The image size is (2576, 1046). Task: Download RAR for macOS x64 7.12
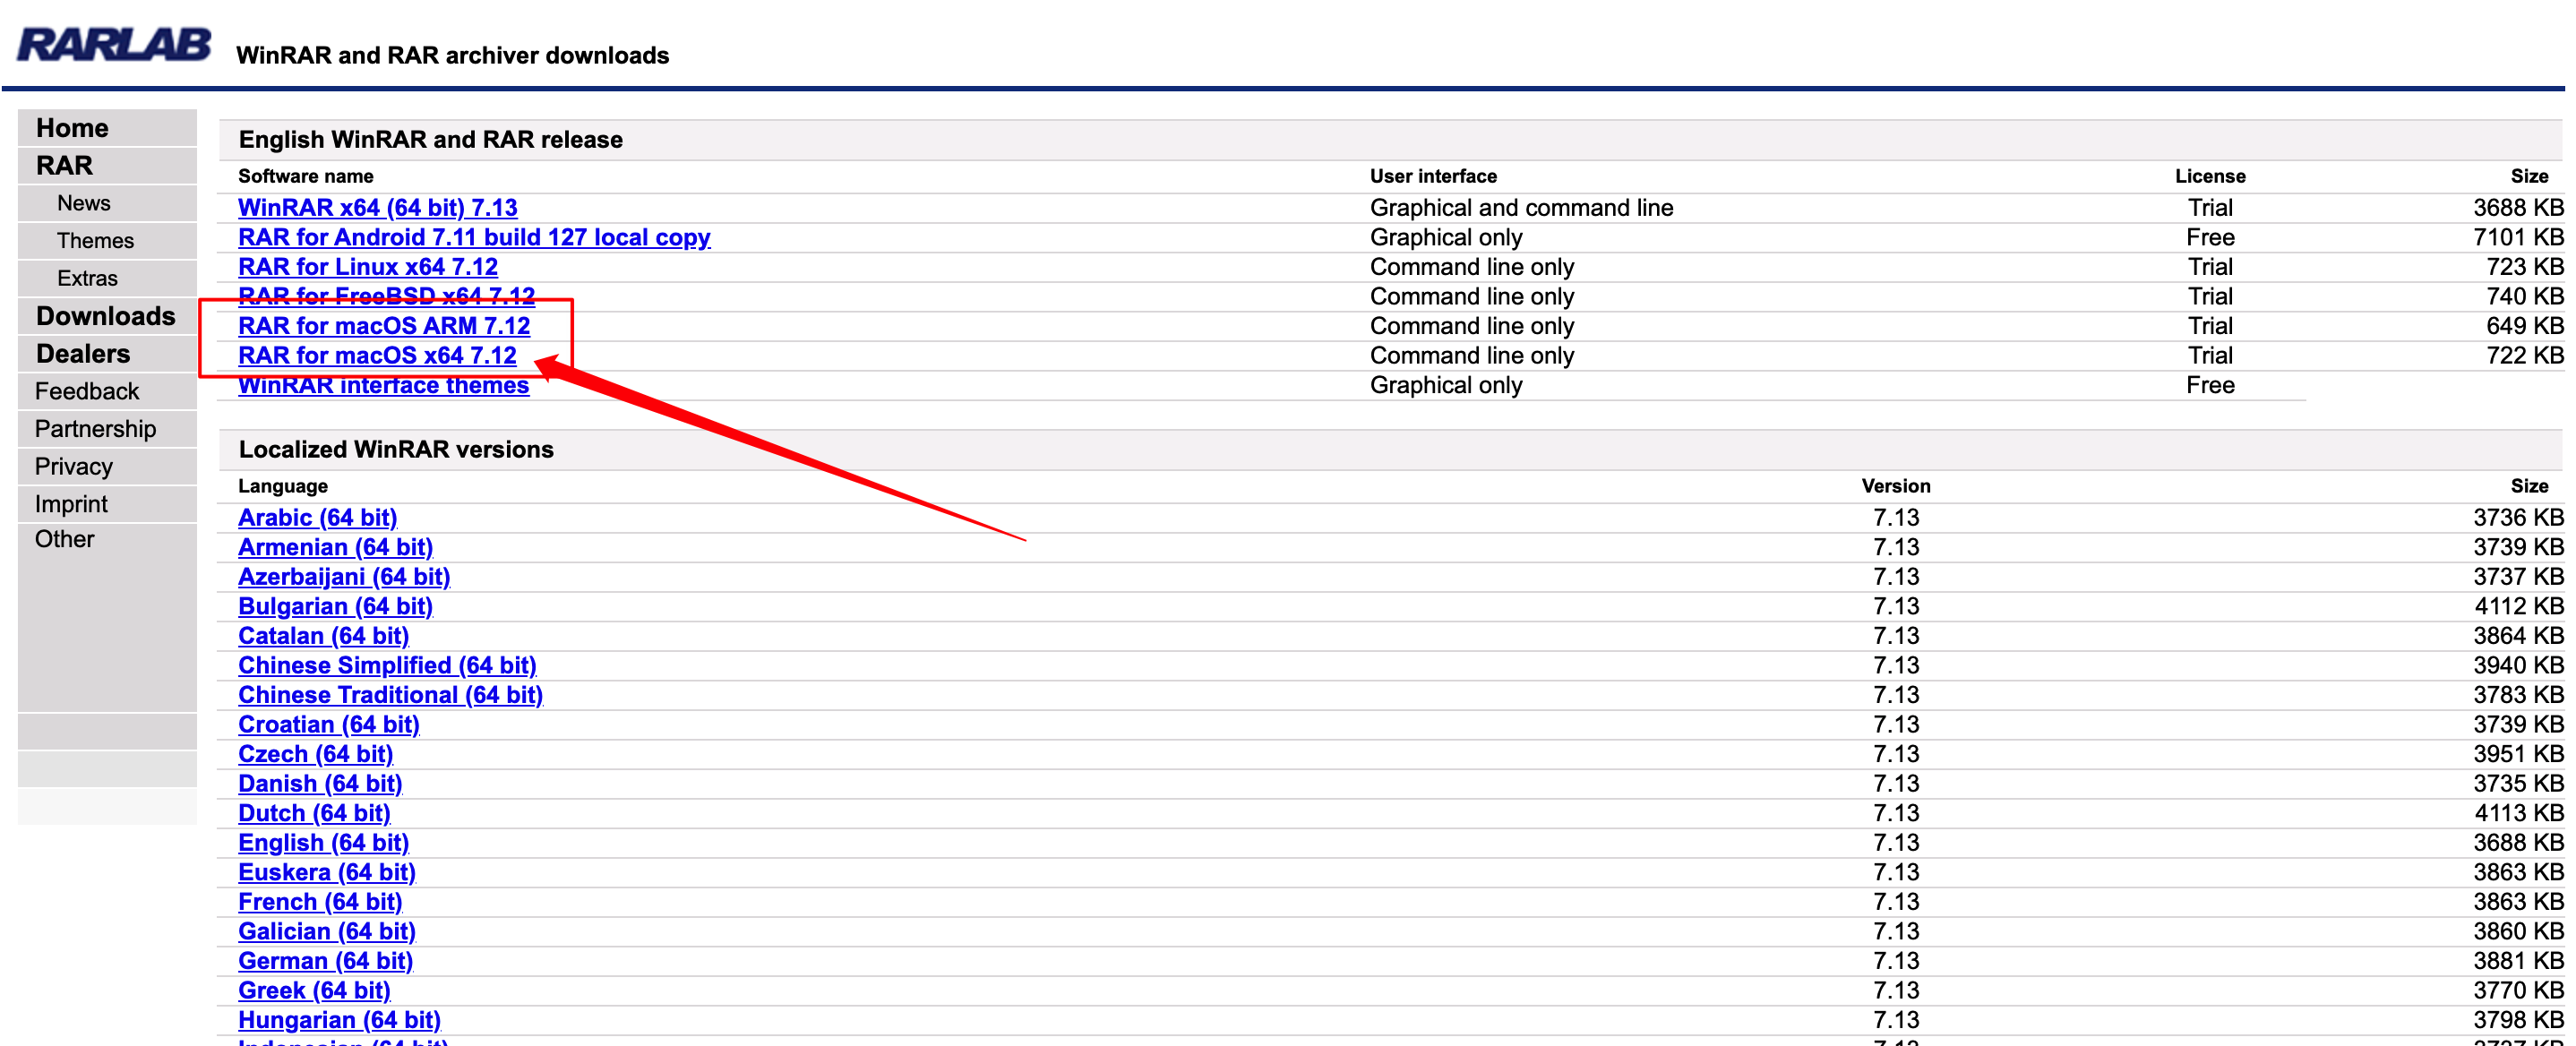(x=377, y=356)
